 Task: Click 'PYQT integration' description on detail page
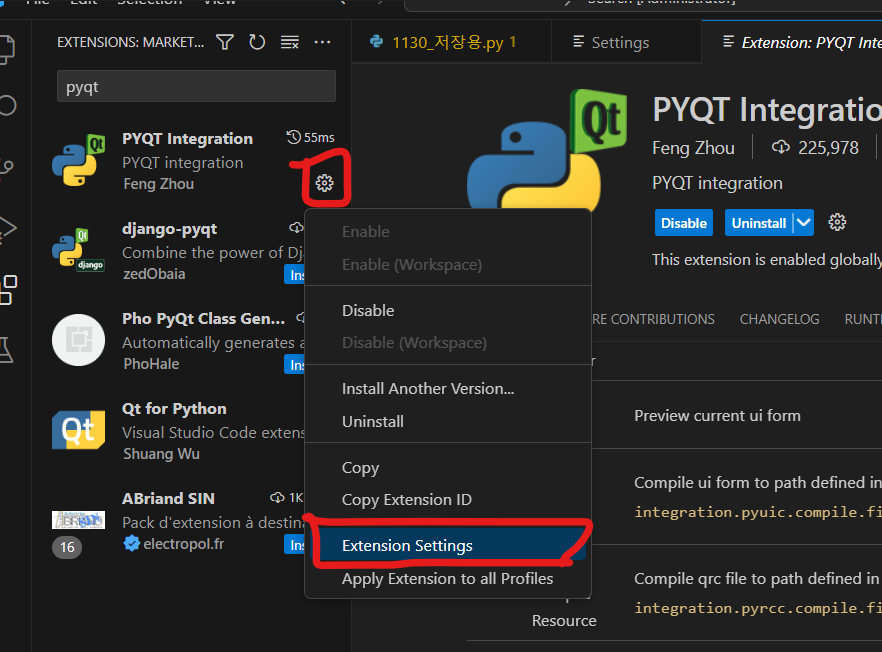click(x=717, y=183)
